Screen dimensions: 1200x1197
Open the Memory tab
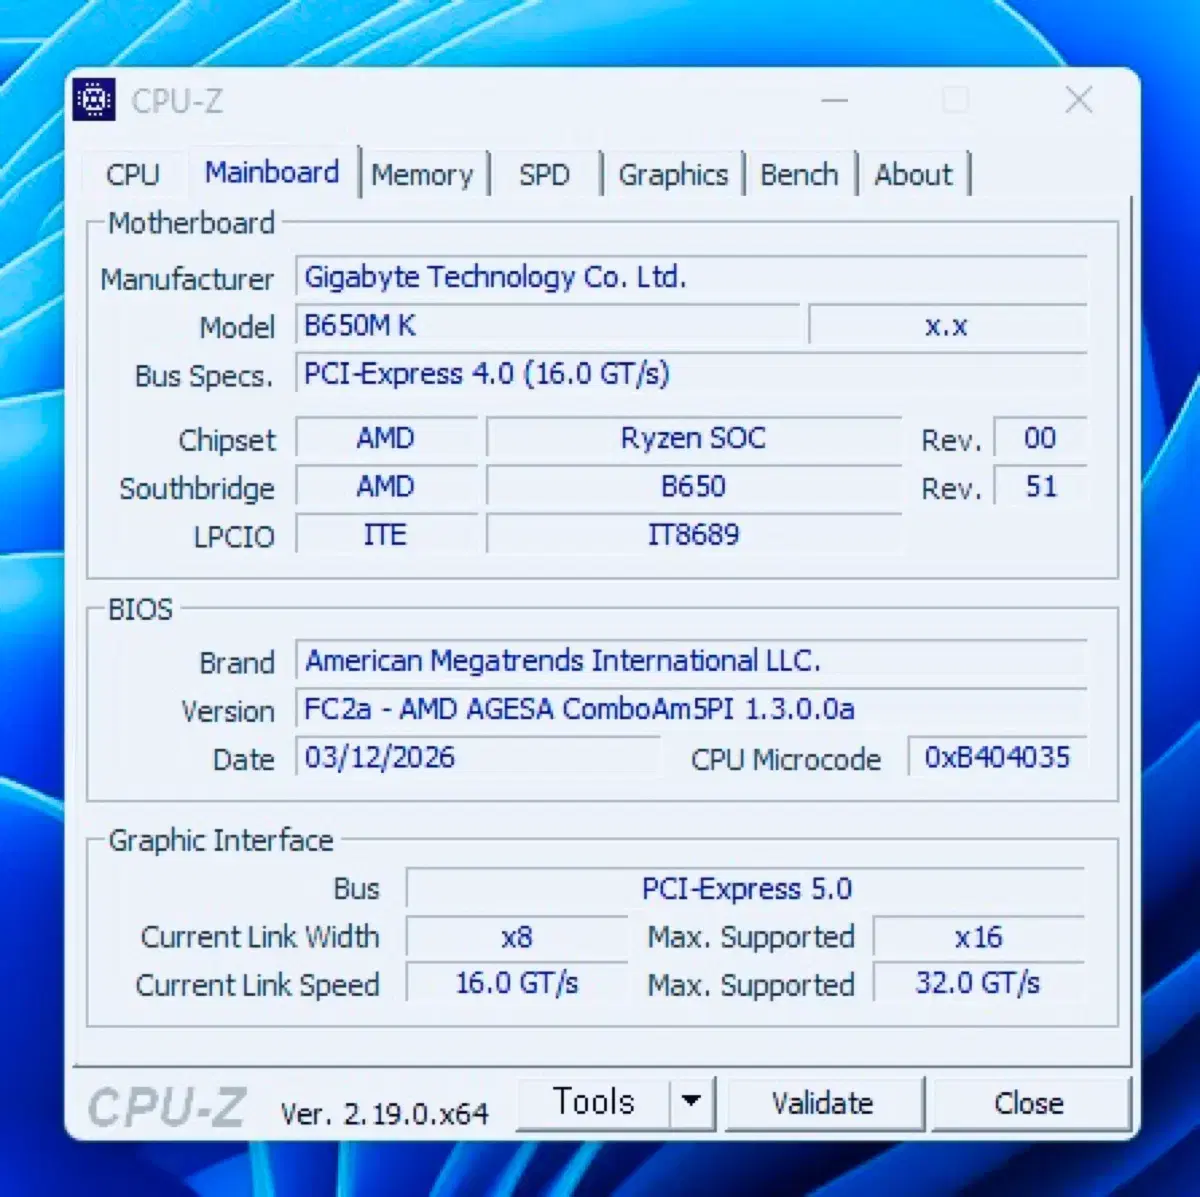click(422, 175)
